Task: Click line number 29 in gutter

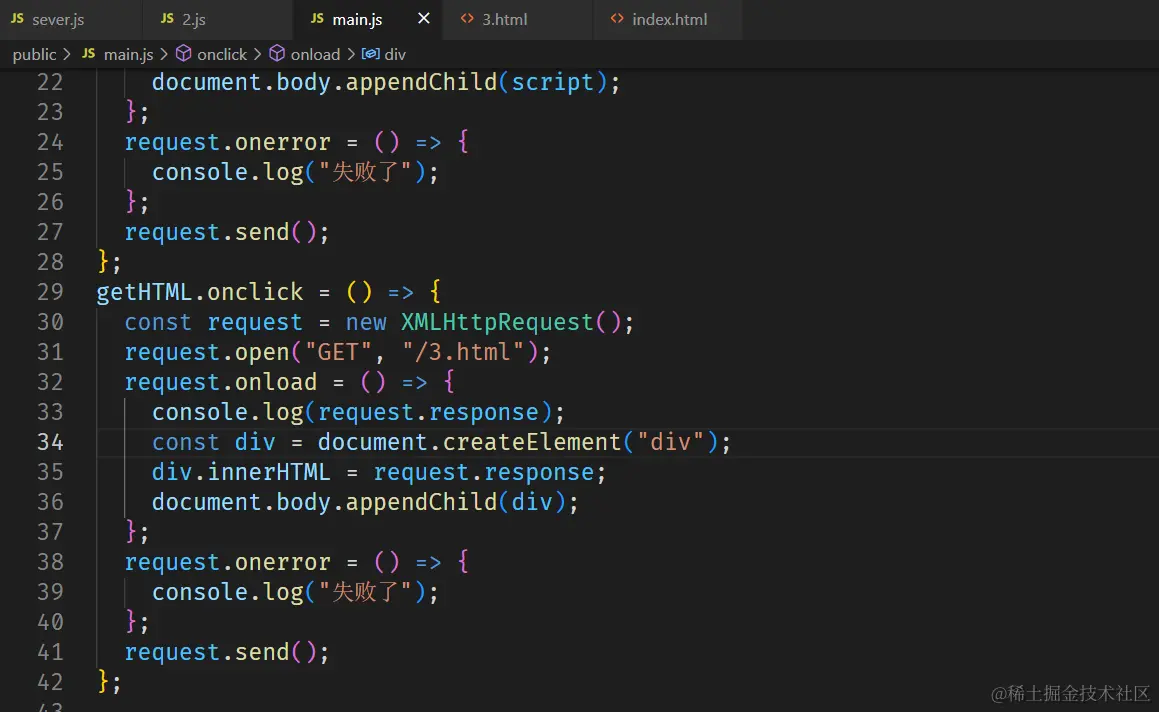Action: point(50,292)
